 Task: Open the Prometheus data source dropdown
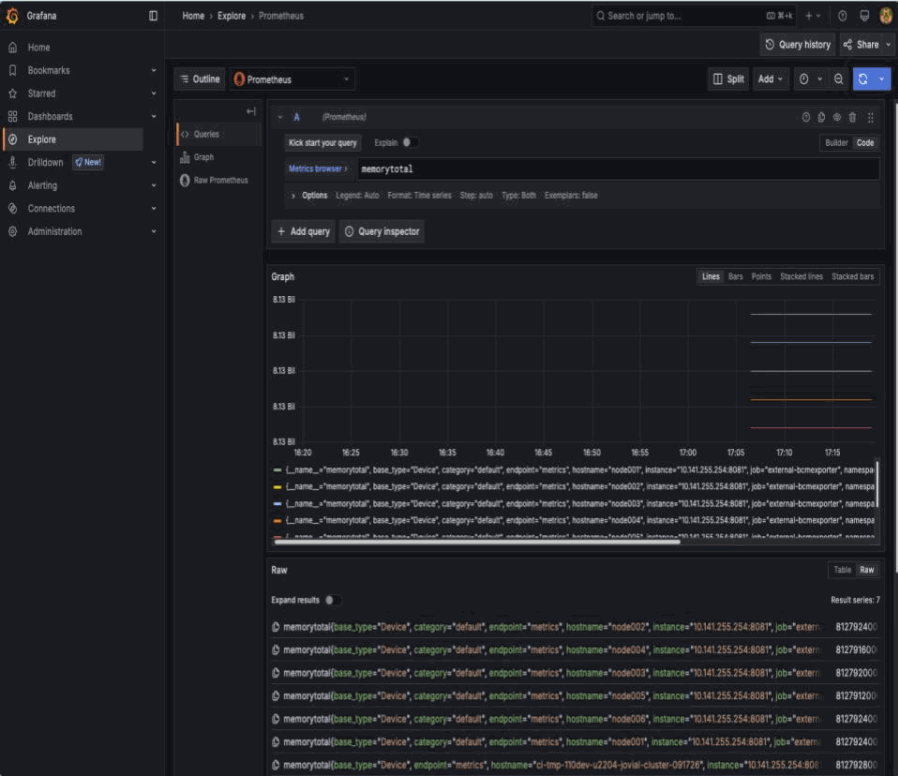click(292, 79)
